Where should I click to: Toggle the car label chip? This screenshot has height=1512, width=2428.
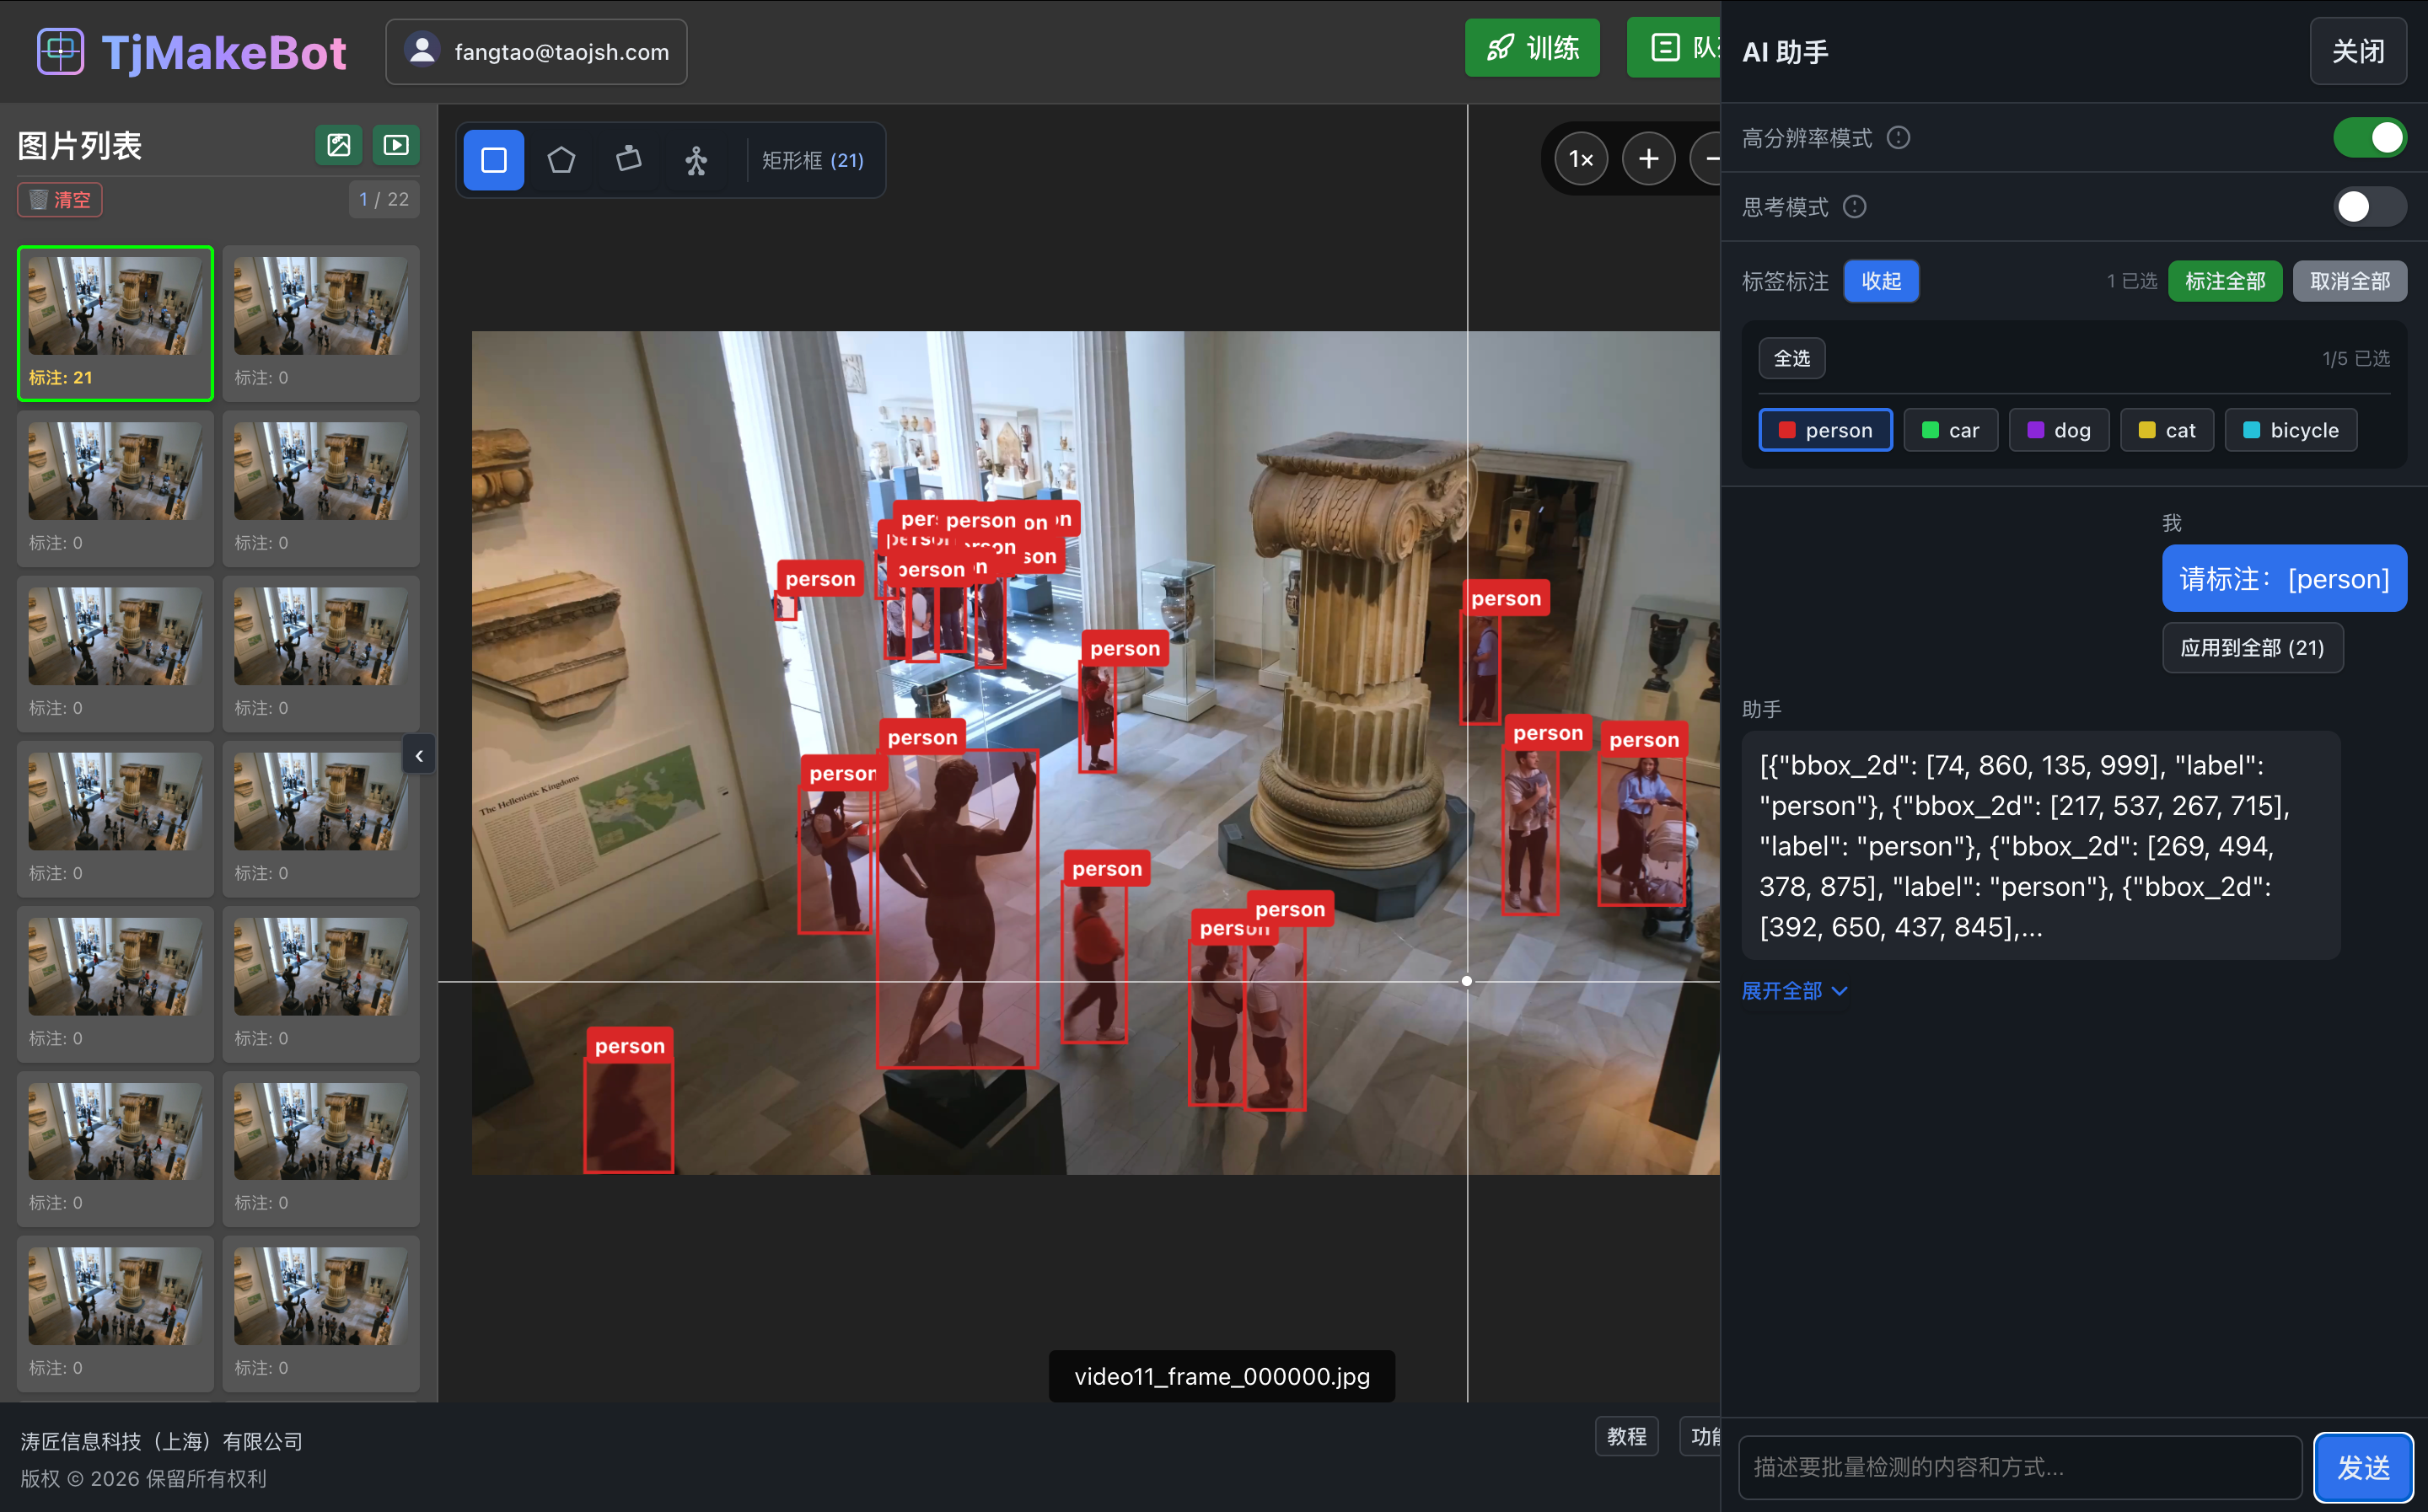[x=1950, y=430]
